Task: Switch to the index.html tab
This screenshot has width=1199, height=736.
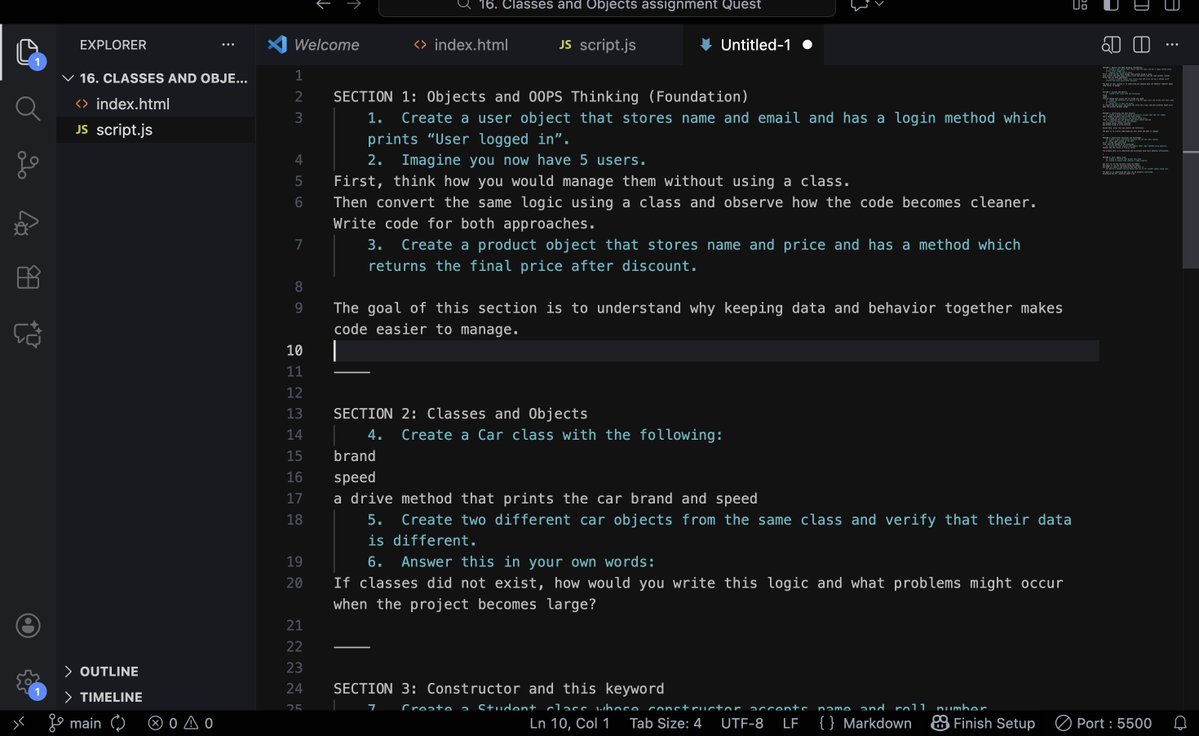Action: coord(460,44)
